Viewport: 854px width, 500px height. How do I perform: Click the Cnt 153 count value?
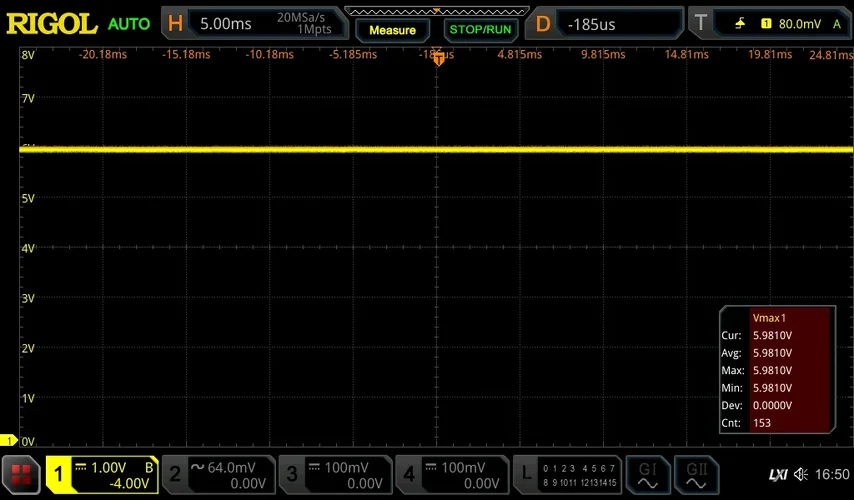(x=762, y=423)
